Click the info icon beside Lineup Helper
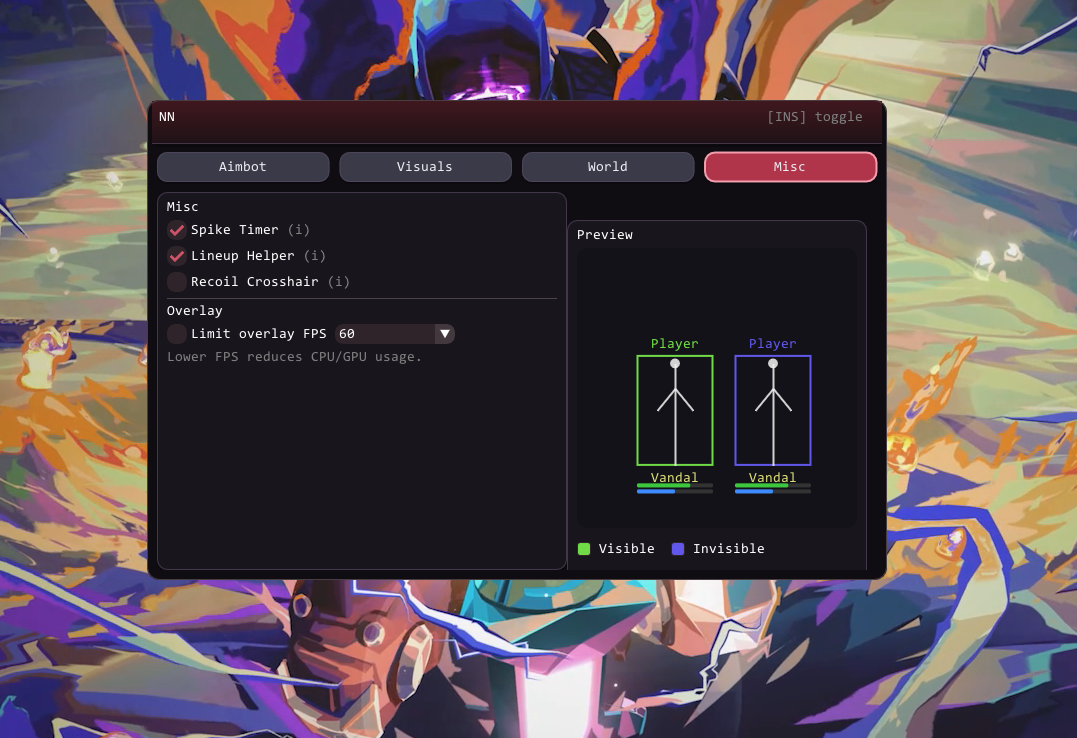Viewport: 1077px width, 738px height. pyautogui.click(x=315, y=256)
